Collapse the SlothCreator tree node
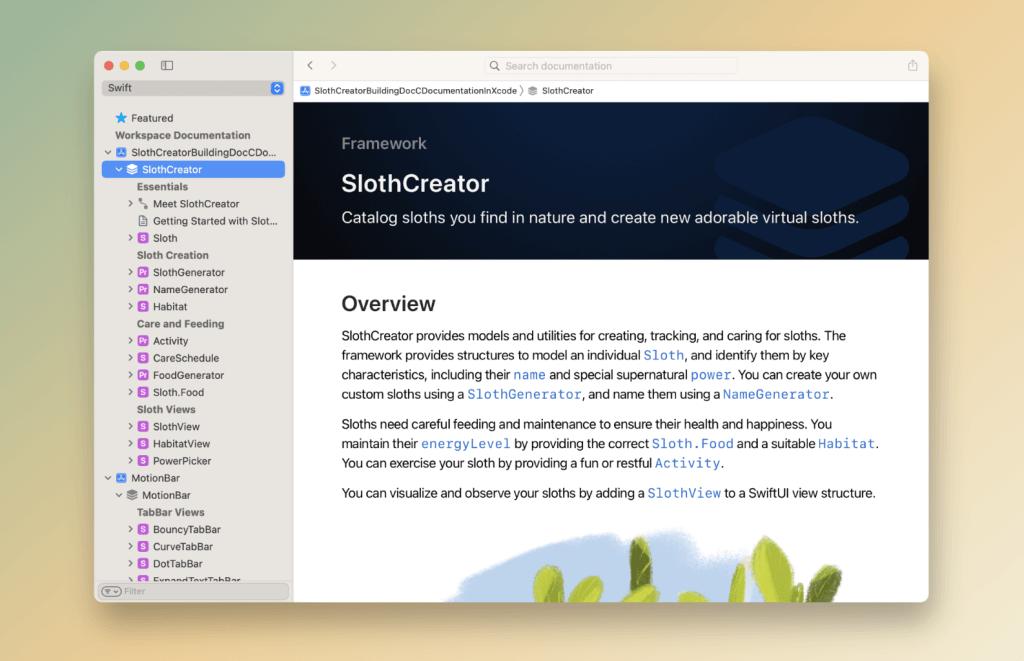 click(119, 170)
